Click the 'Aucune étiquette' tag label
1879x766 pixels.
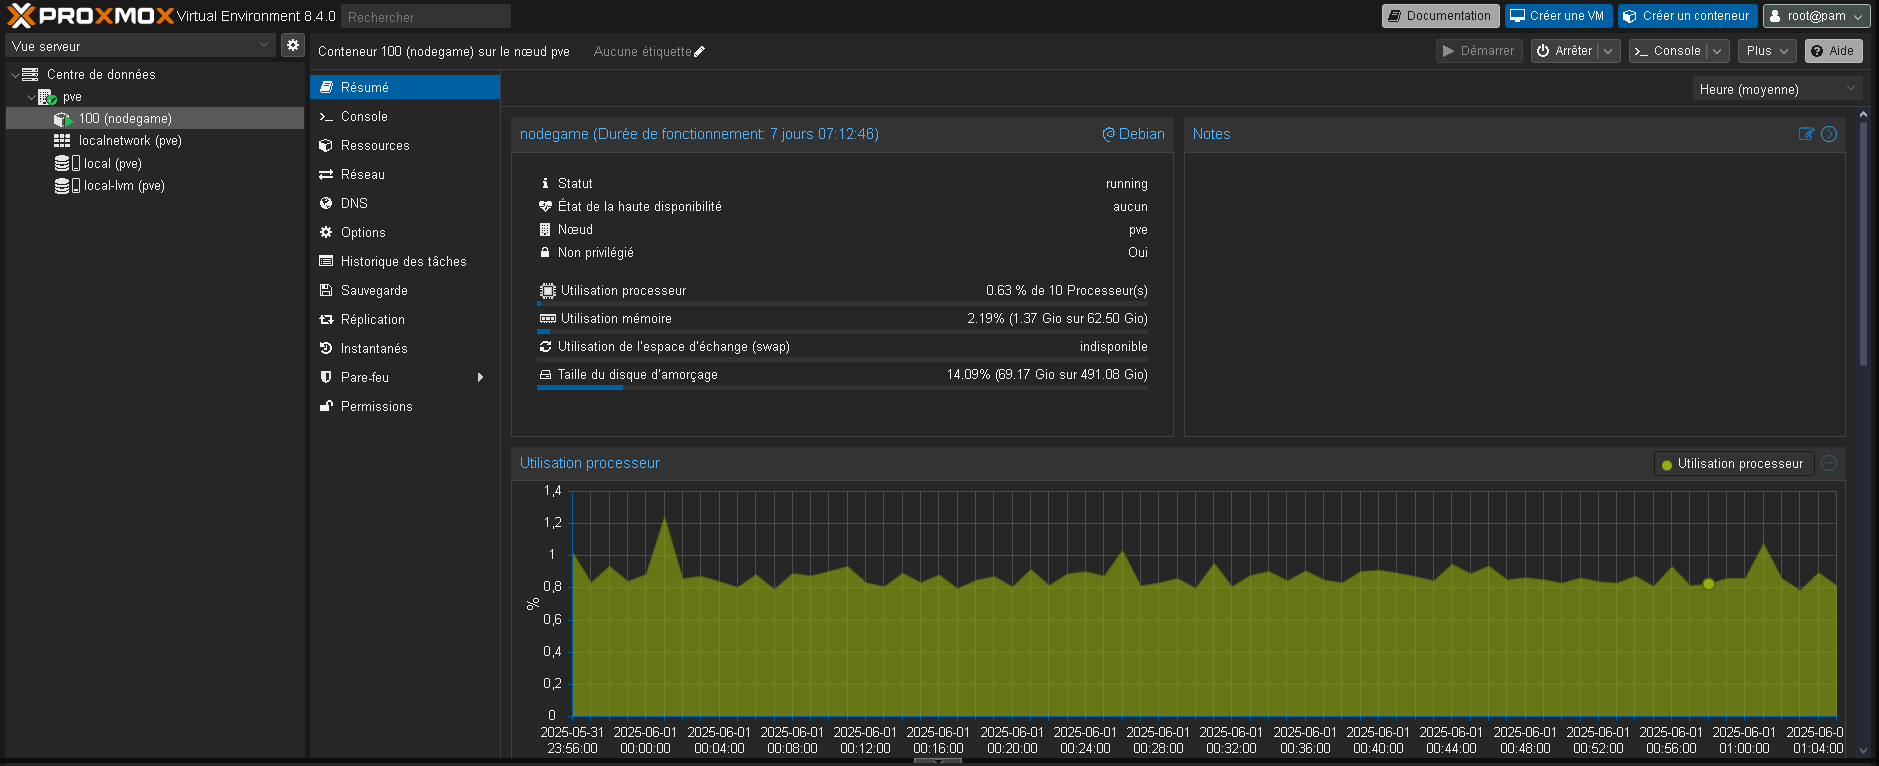click(642, 52)
